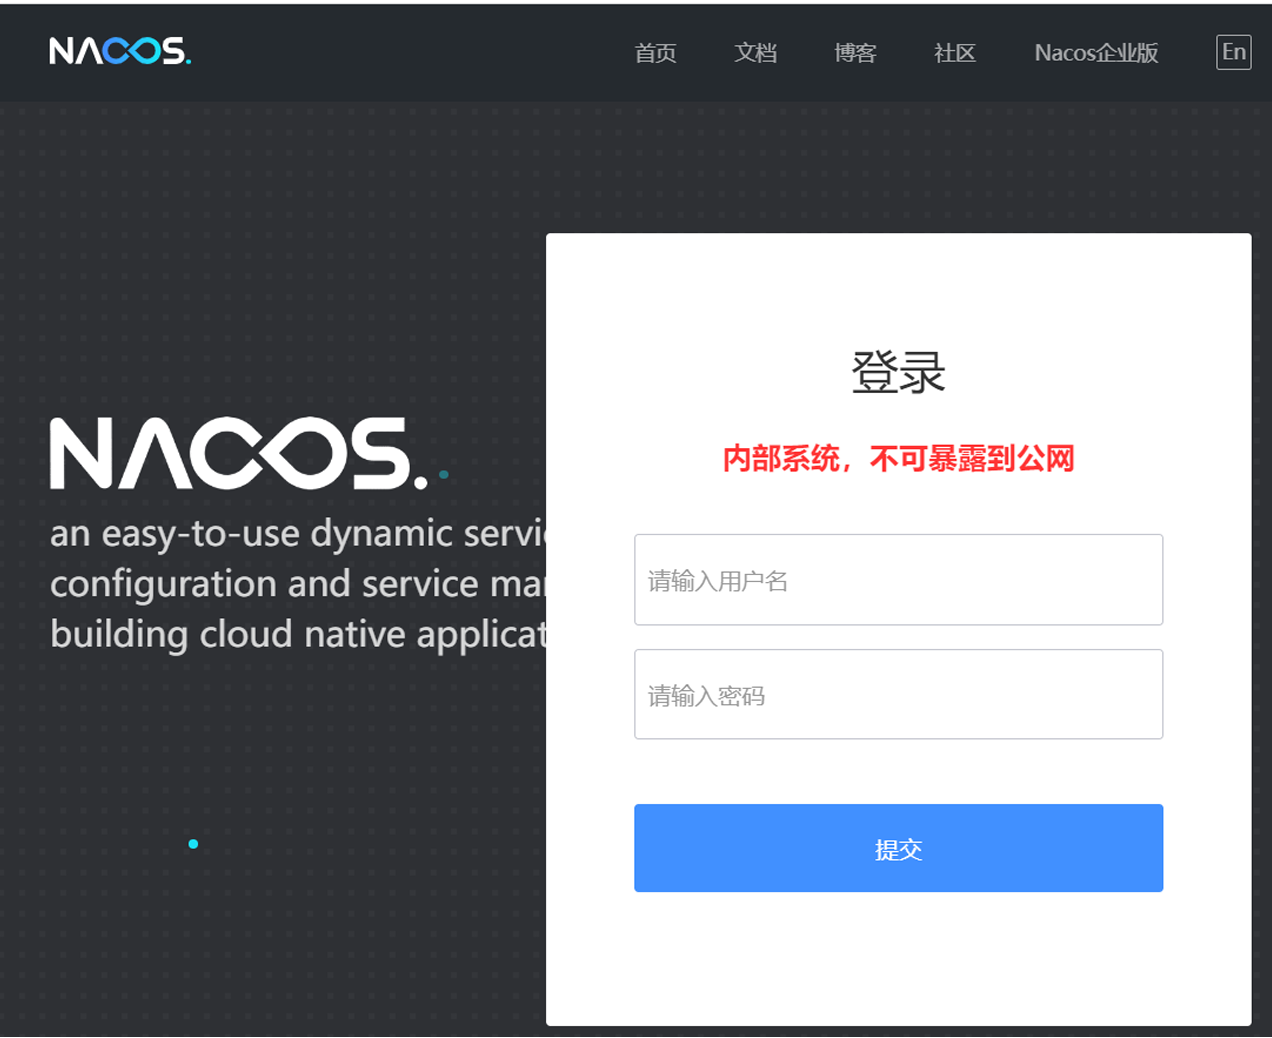Screen dimensions: 1272x1038
Task: Click the empty header area beside the Nacos logo
Action: [x=400, y=52]
